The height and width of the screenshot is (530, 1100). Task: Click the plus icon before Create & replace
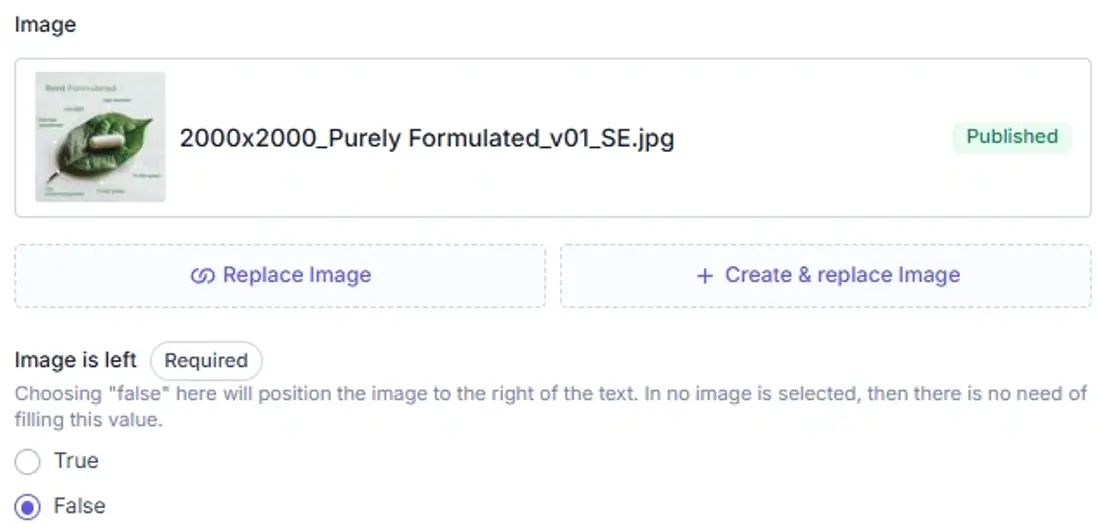tap(704, 276)
